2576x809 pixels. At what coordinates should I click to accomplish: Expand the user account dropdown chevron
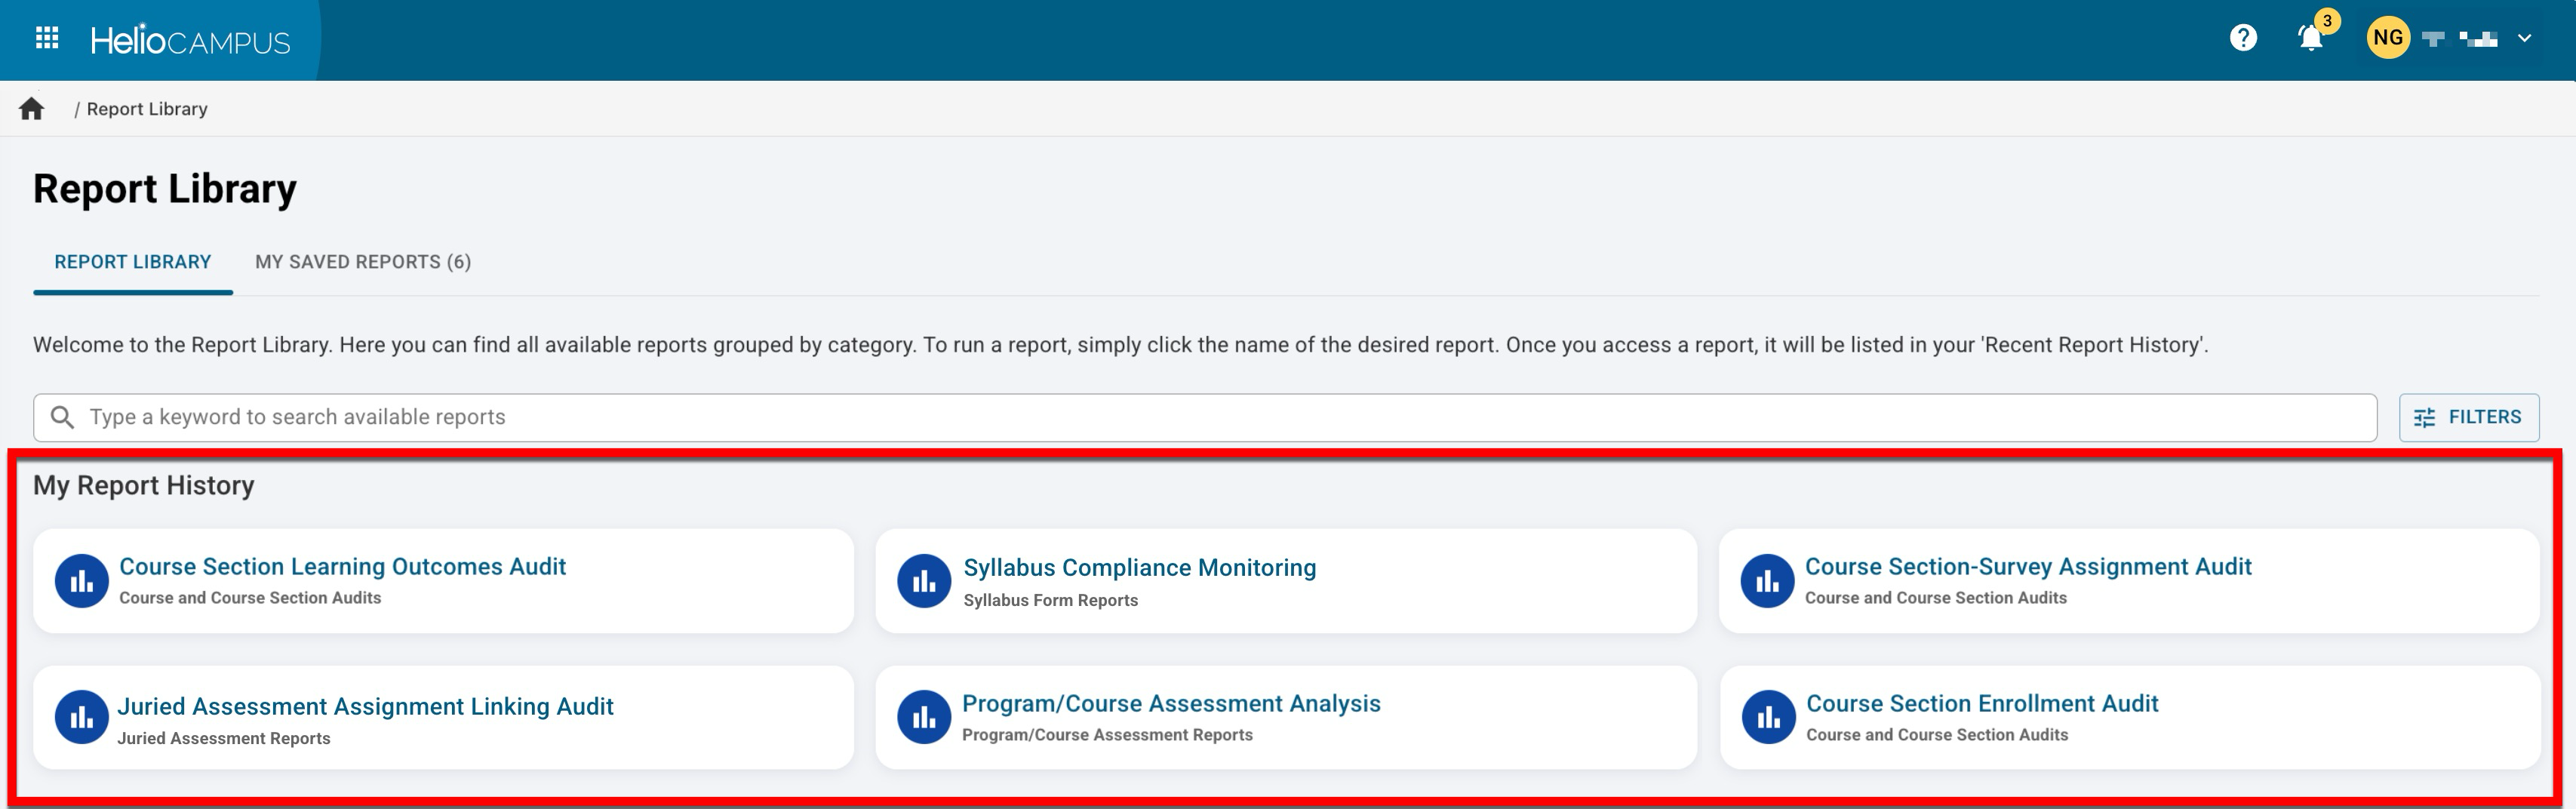click(2524, 39)
